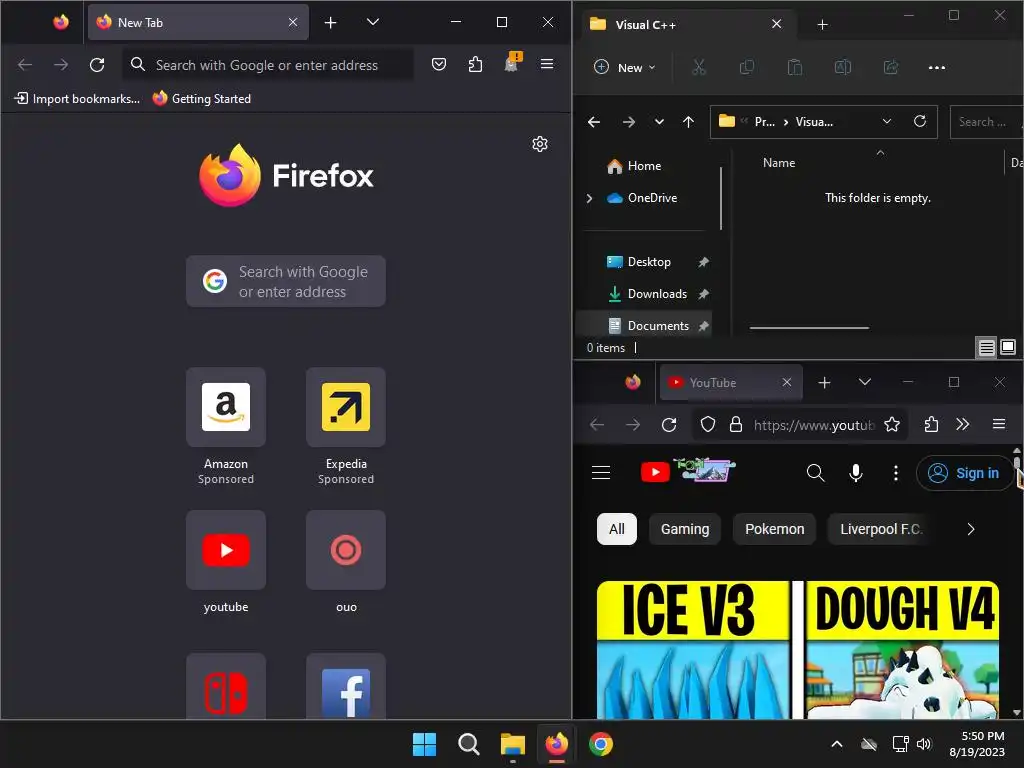Open the hamburger application menu in left Firefox

pos(547,64)
